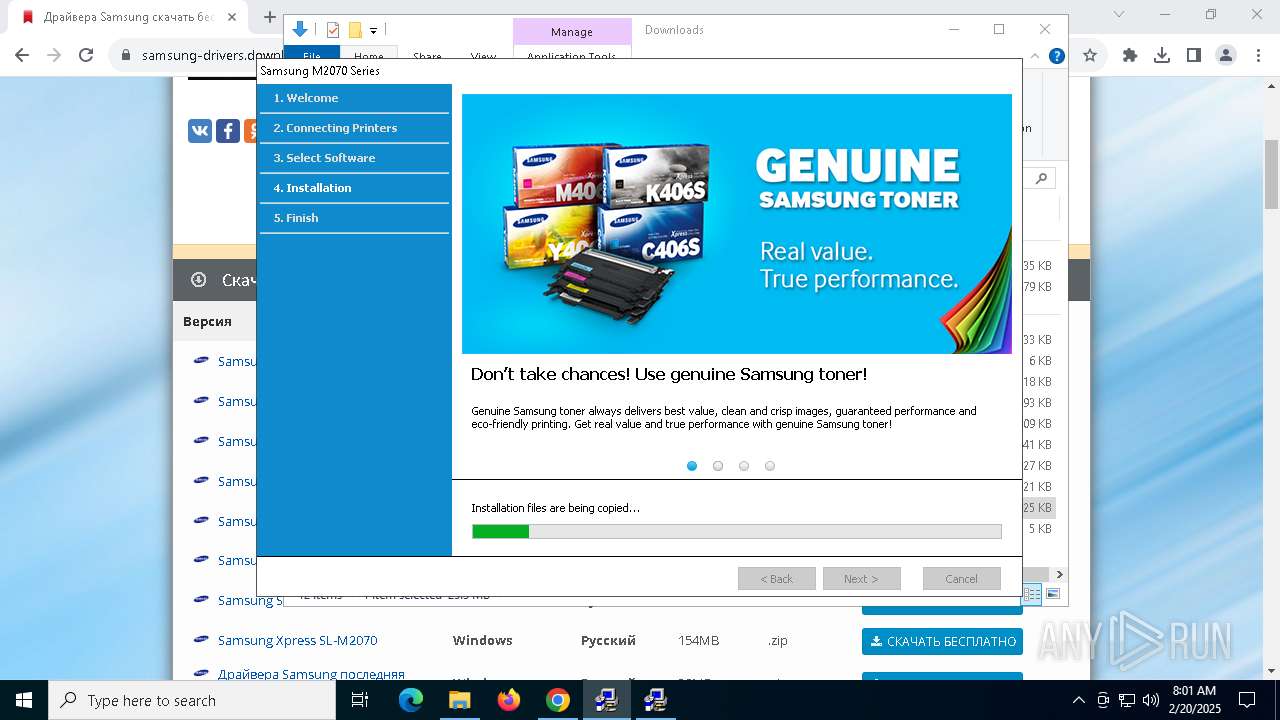Share page on Facebook icon
Screen dimensions: 1280x720
pos(228,131)
